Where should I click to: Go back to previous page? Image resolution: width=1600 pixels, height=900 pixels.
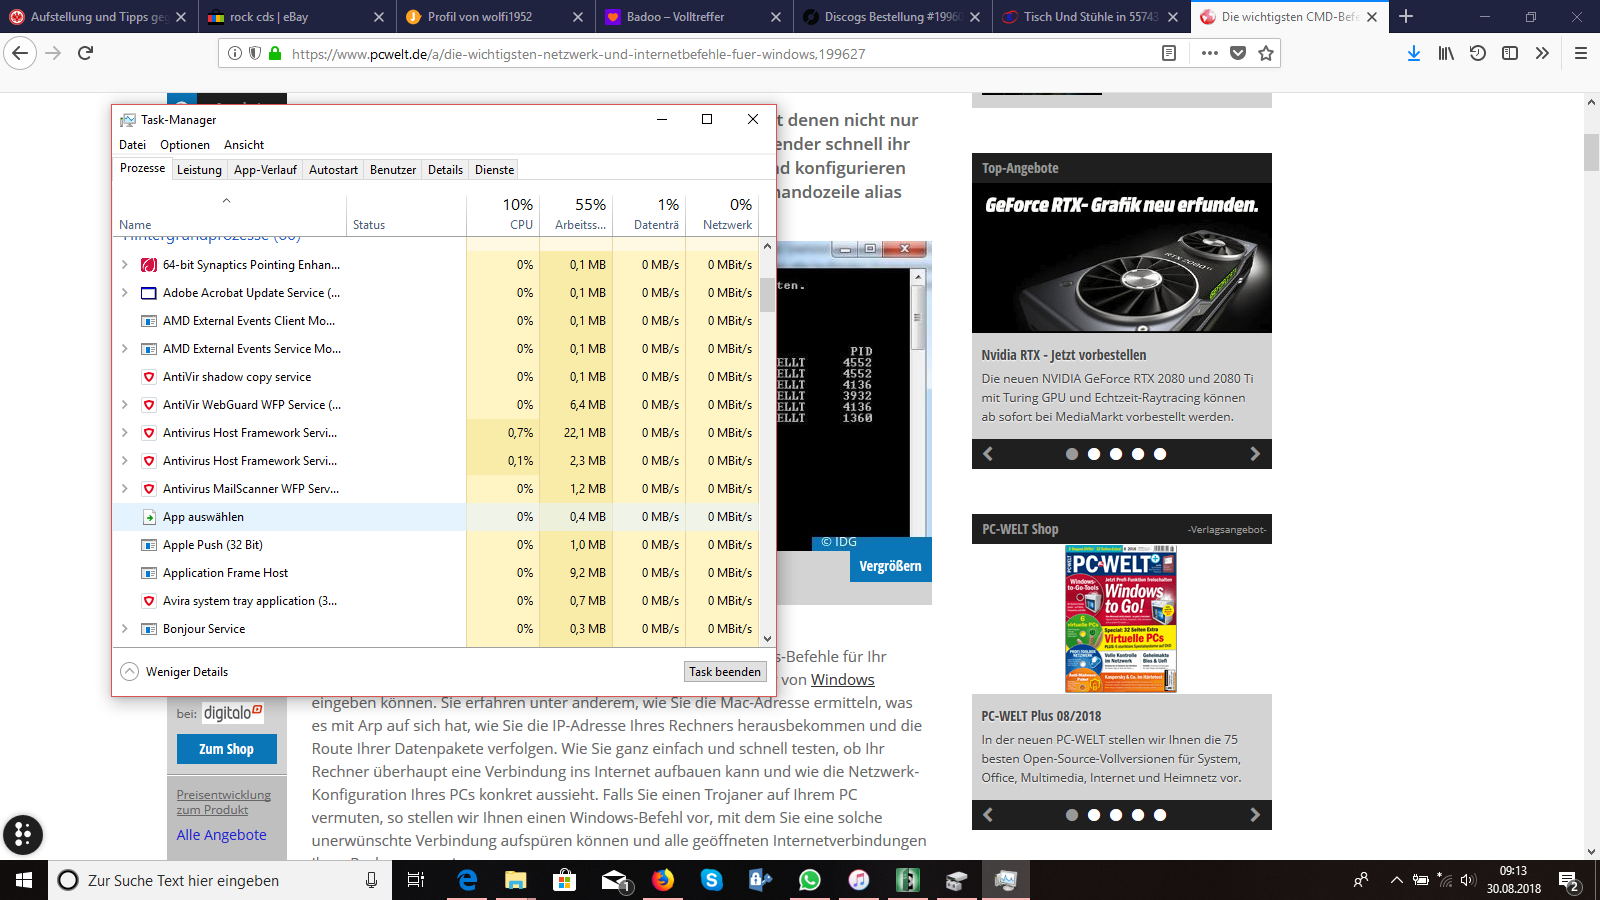tap(21, 53)
